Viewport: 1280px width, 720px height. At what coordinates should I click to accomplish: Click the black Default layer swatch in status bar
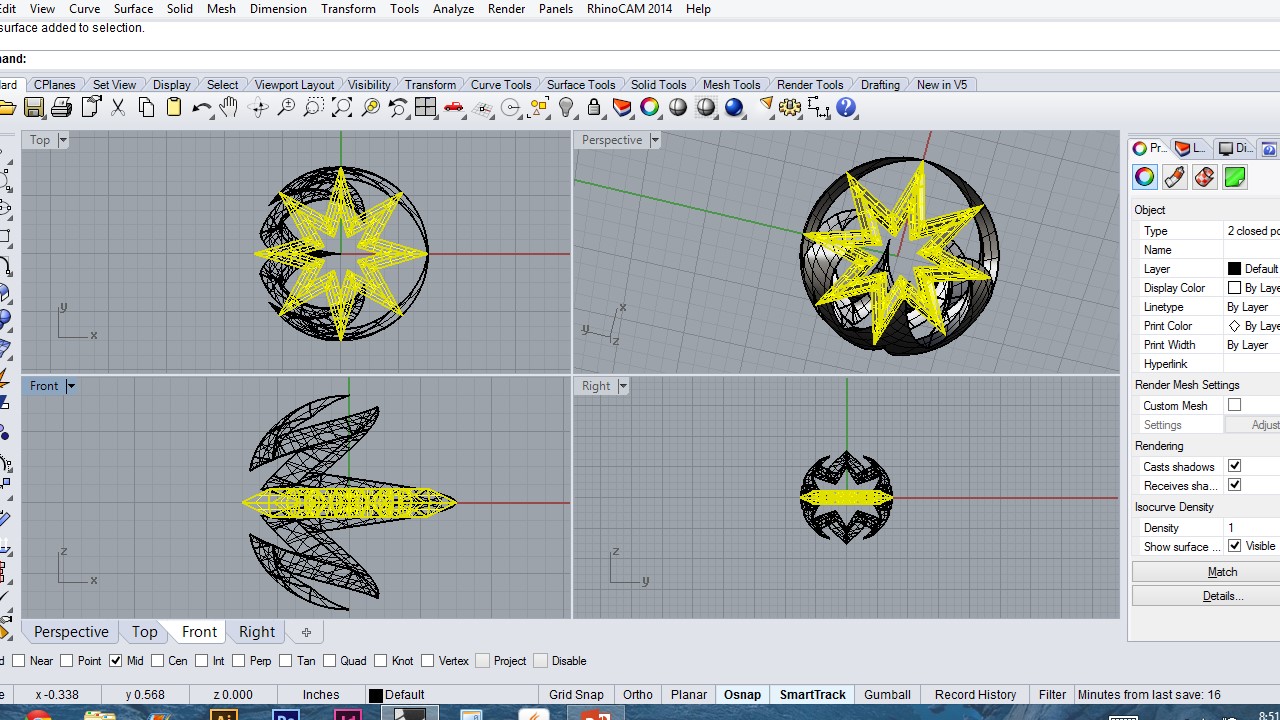(376, 695)
